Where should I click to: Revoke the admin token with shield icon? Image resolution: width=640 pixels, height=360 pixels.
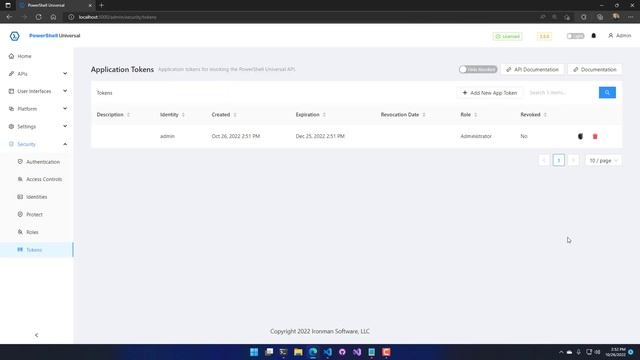point(580,136)
